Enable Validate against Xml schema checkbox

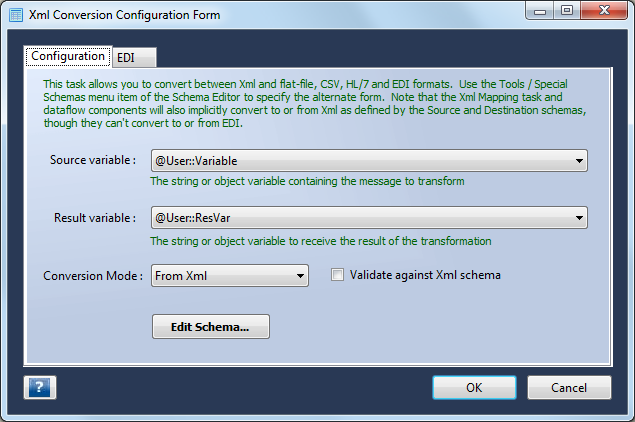point(337,275)
